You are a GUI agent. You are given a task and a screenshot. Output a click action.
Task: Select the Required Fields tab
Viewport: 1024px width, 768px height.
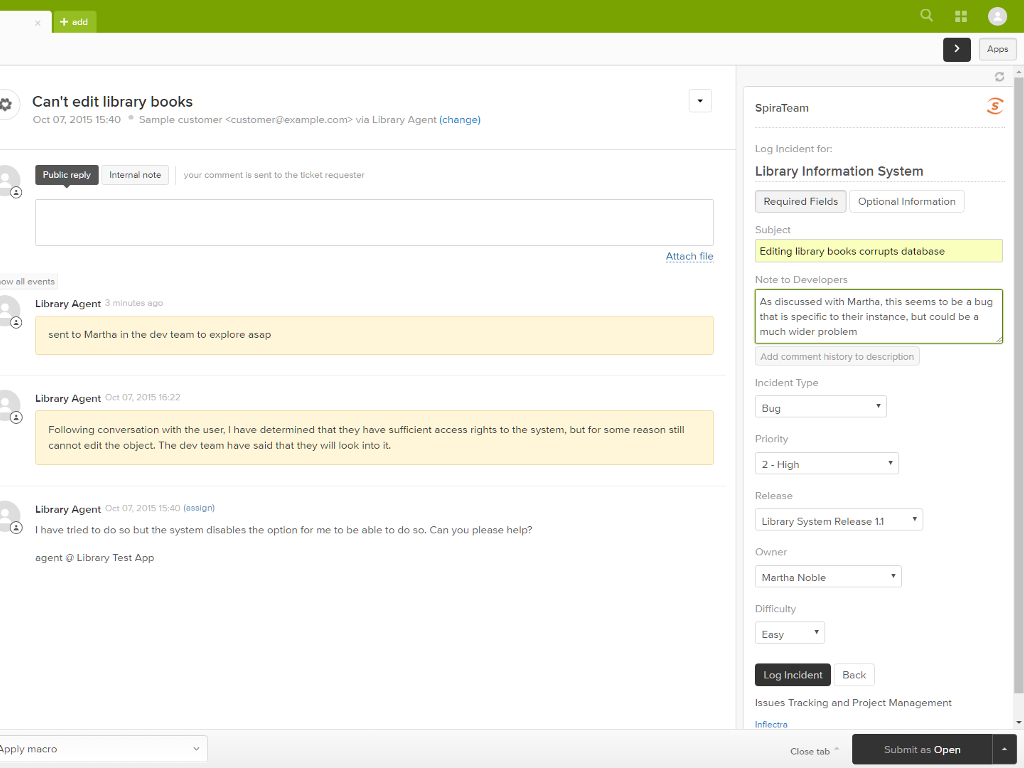(800, 202)
